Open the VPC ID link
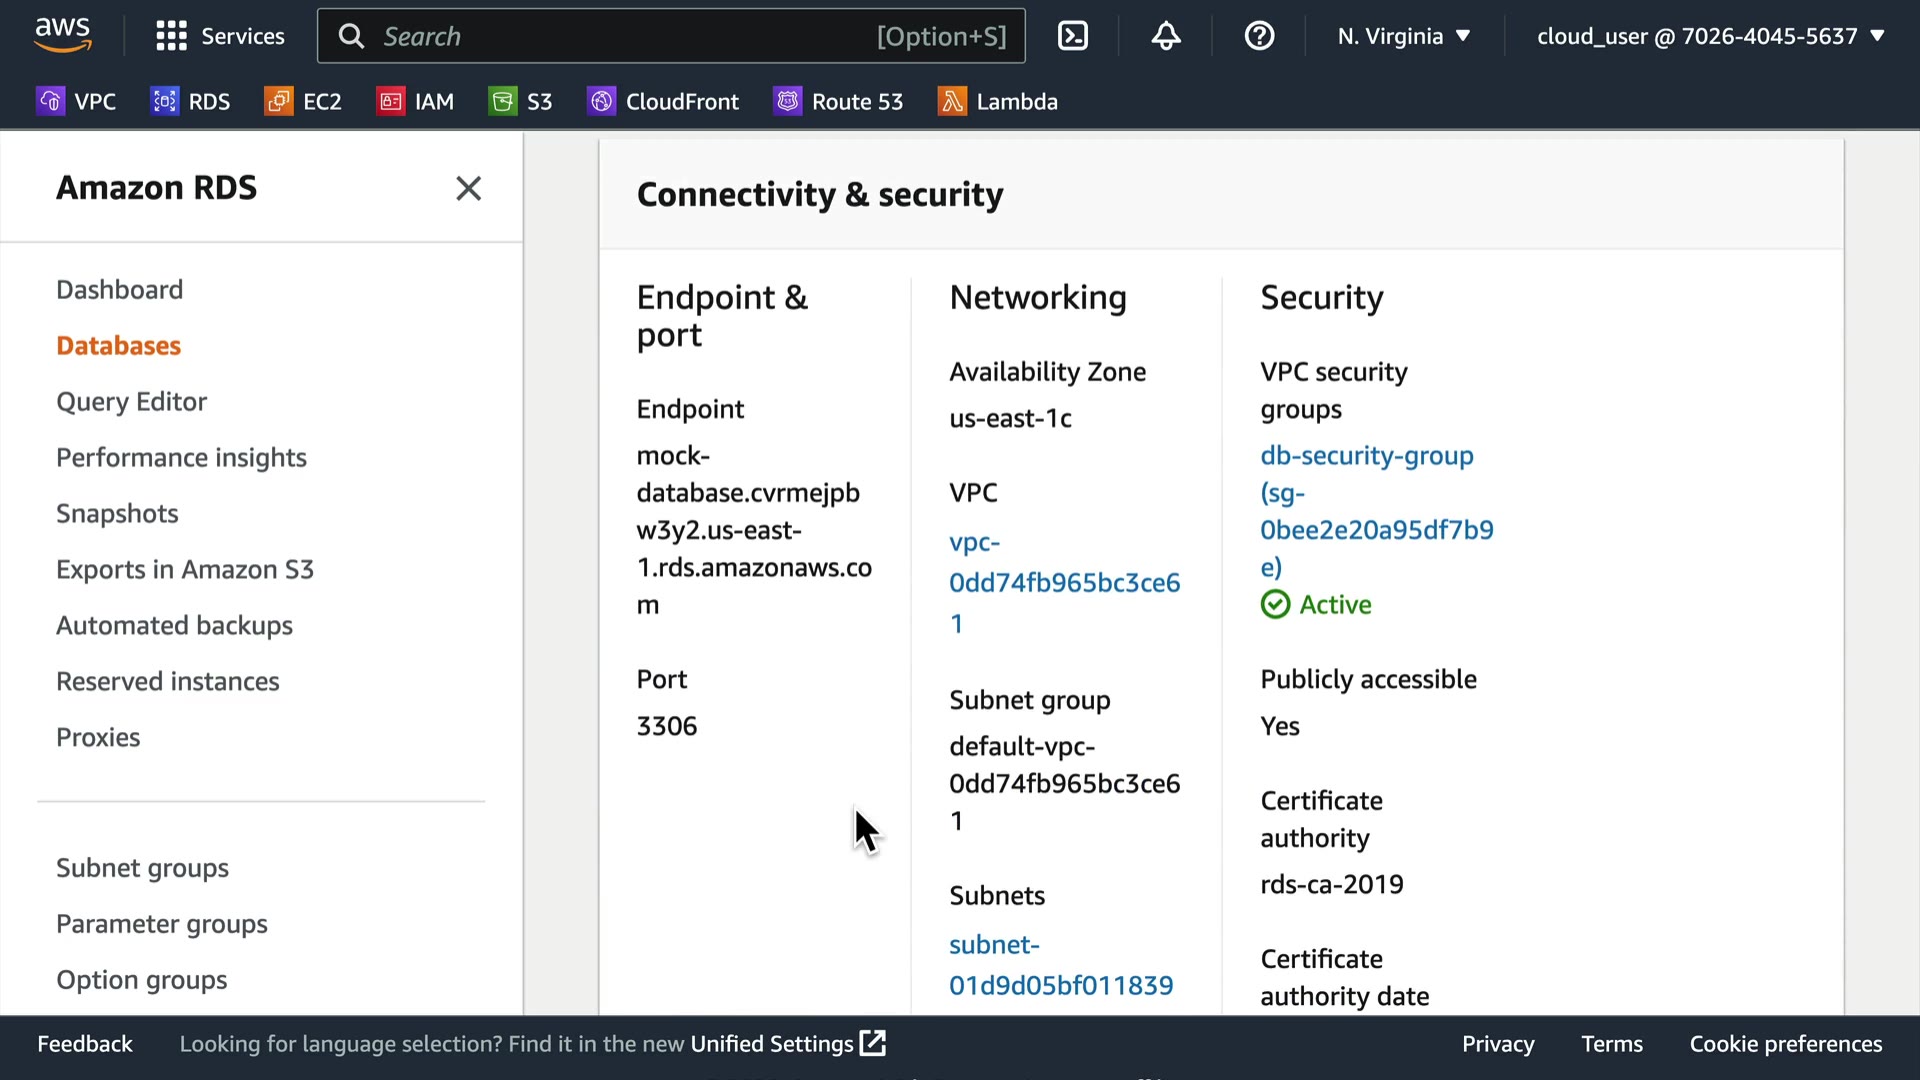This screenshot has height=1080, width=1920. 1064,582
